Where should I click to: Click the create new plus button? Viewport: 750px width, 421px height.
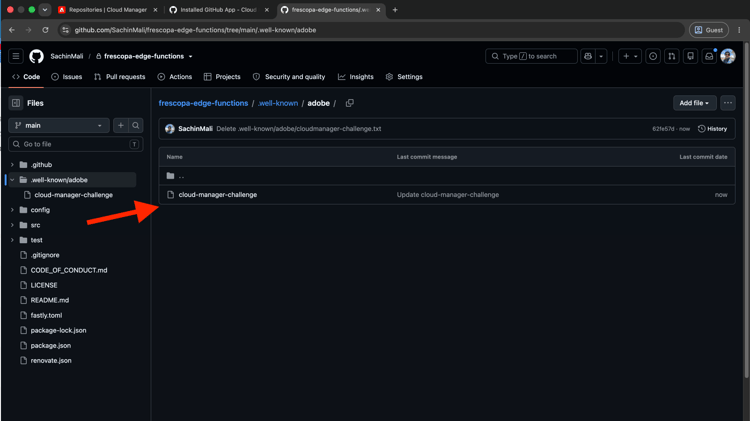coord(629,56)
